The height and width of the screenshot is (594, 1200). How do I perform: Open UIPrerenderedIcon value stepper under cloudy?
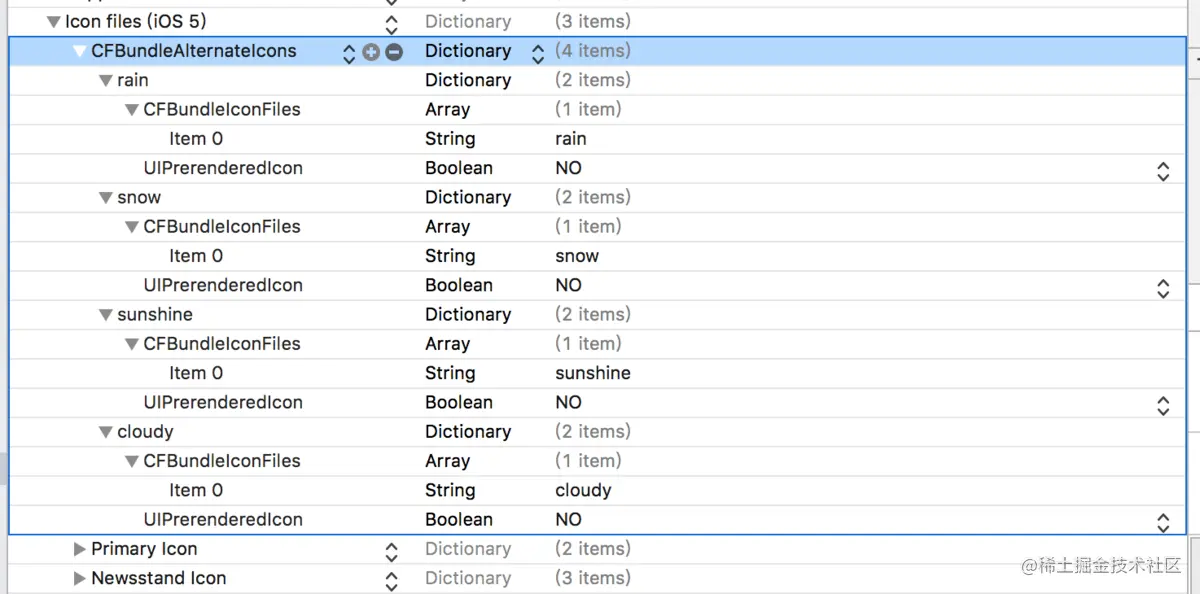(x=1163, y=521)
